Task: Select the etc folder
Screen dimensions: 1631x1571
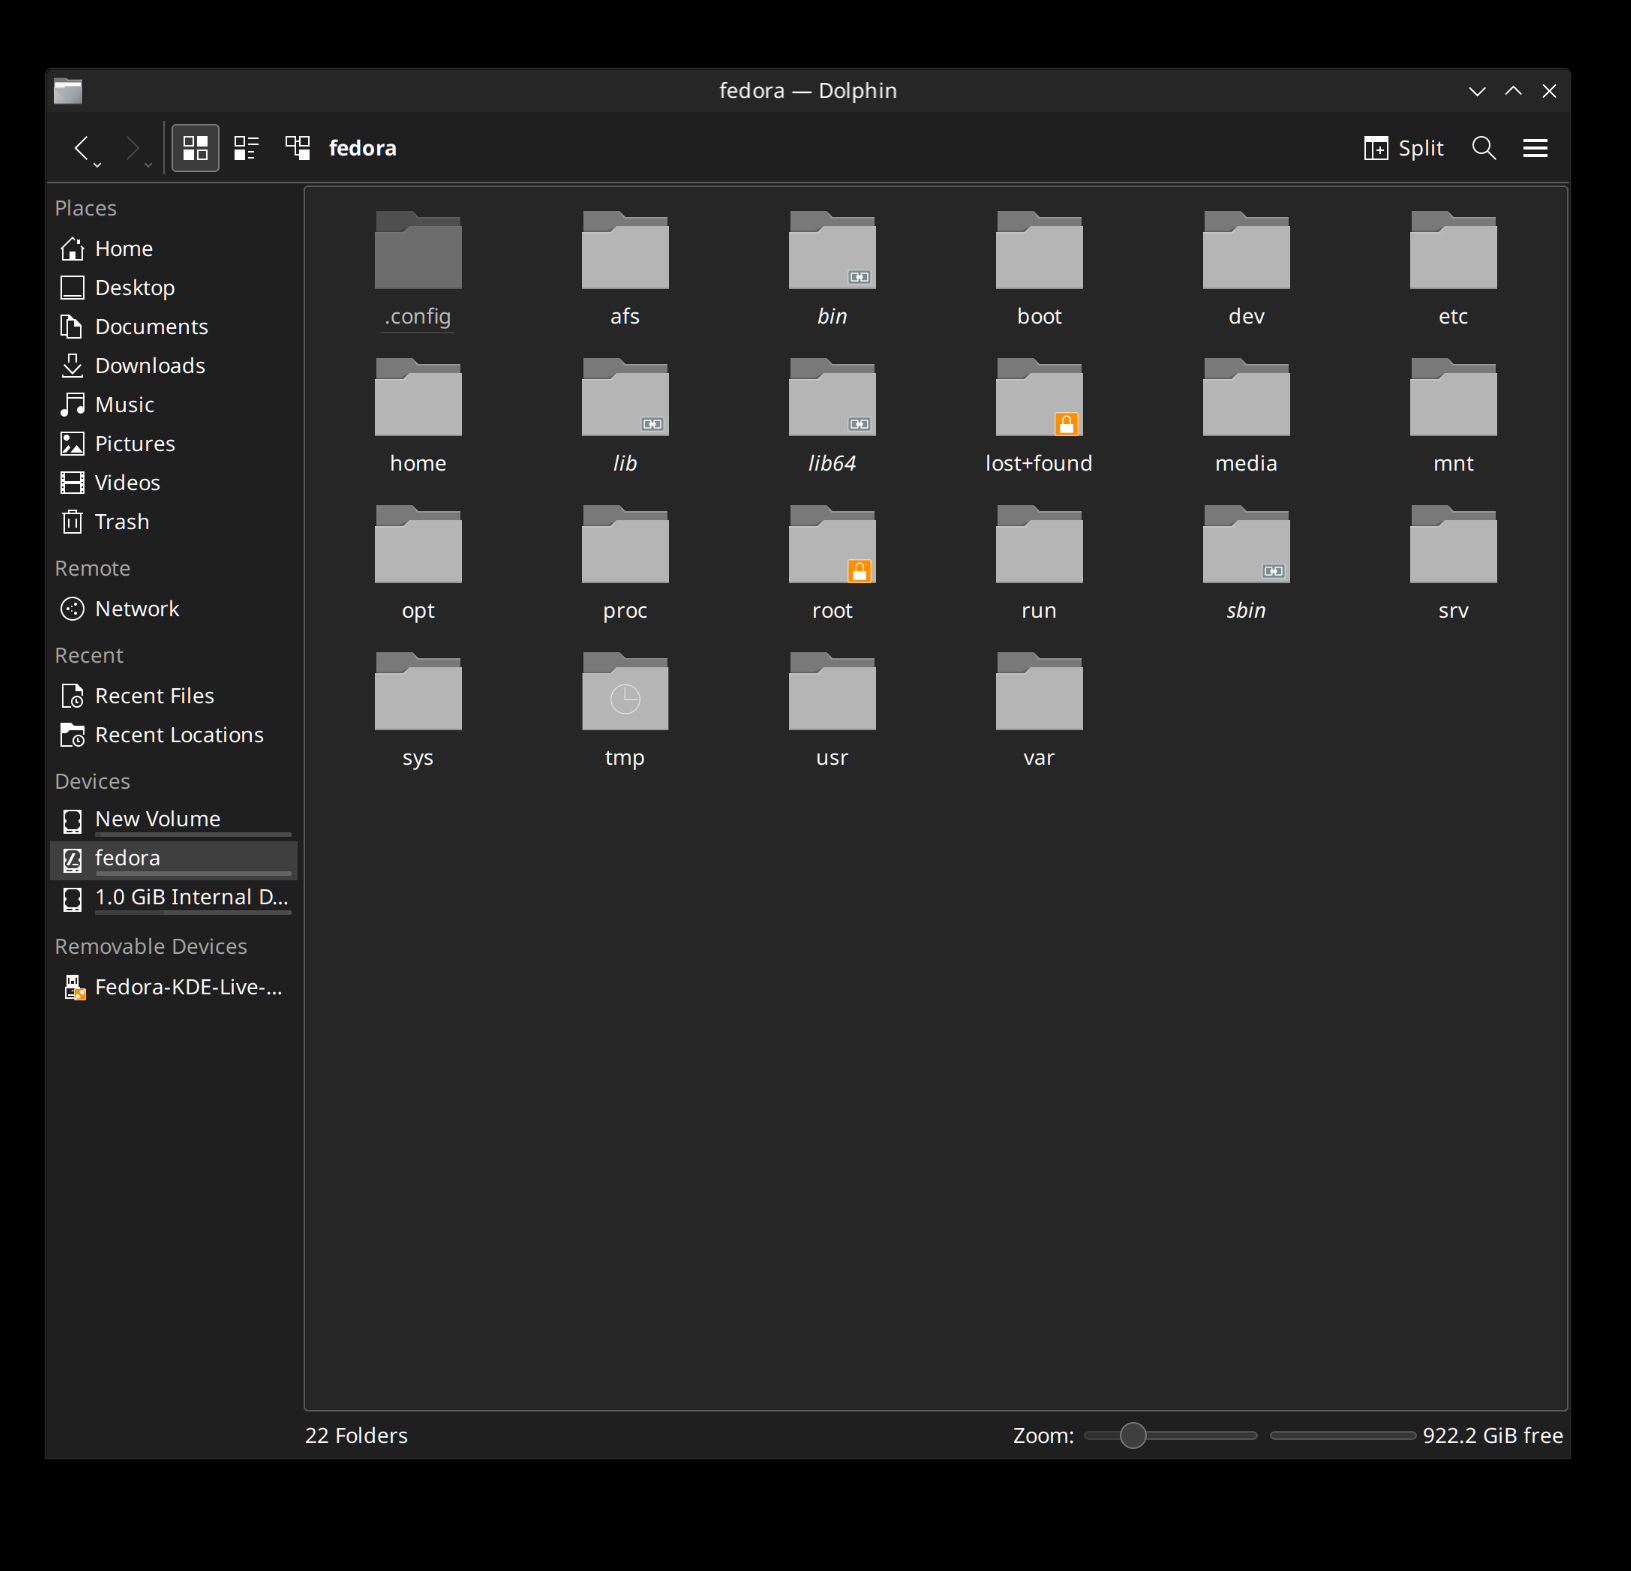Action: pos(1453,270)
